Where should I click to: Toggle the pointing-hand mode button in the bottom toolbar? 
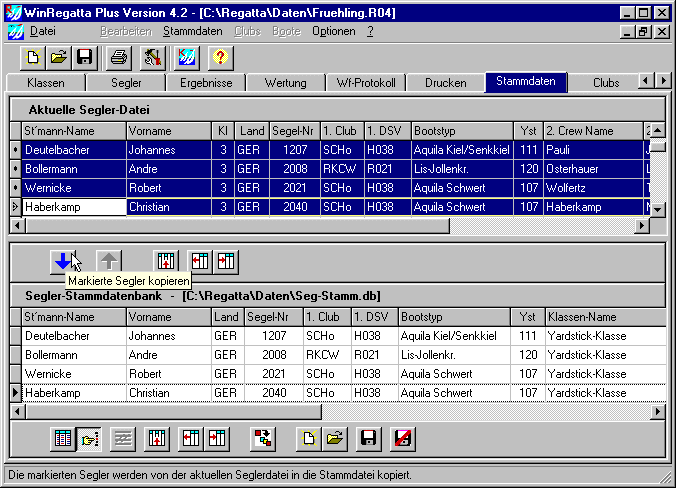(x=89, y=437)
